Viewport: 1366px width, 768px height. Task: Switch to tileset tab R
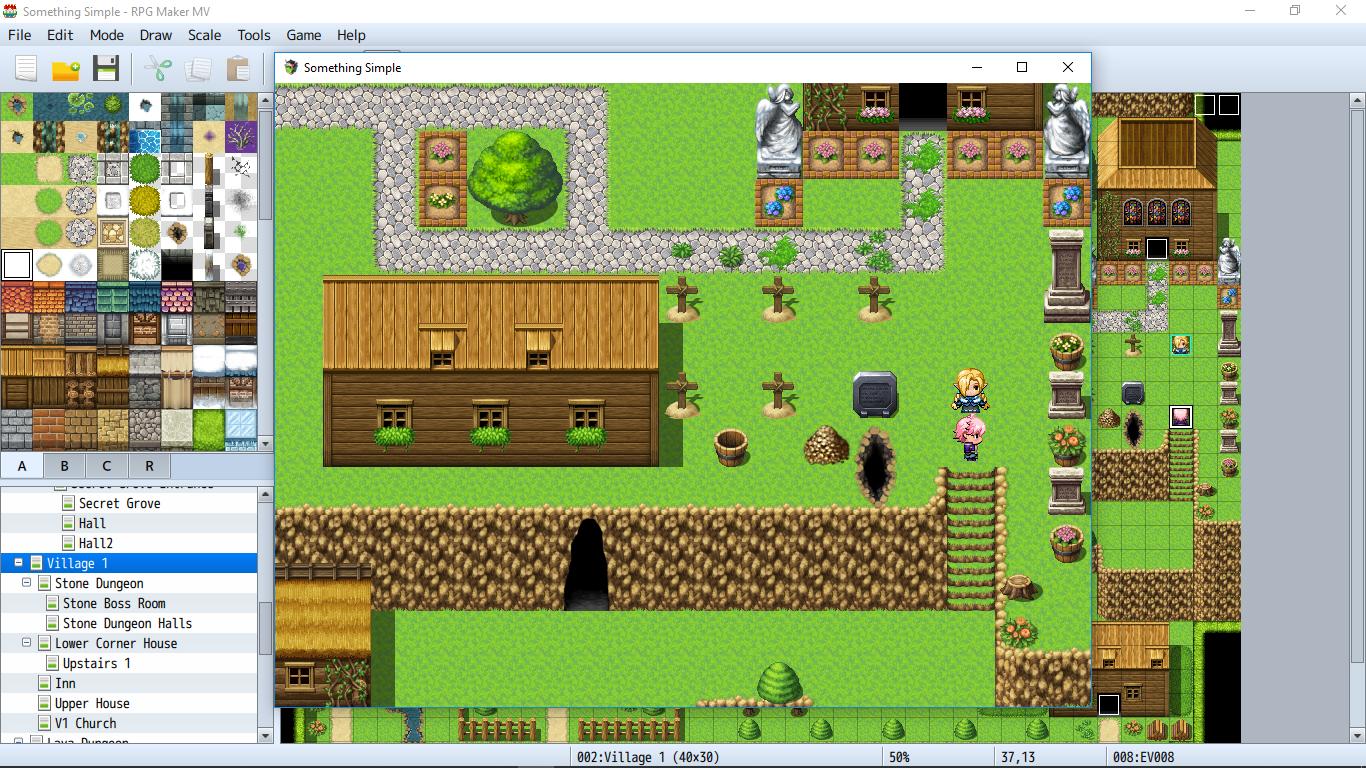(x=149, y=466)
